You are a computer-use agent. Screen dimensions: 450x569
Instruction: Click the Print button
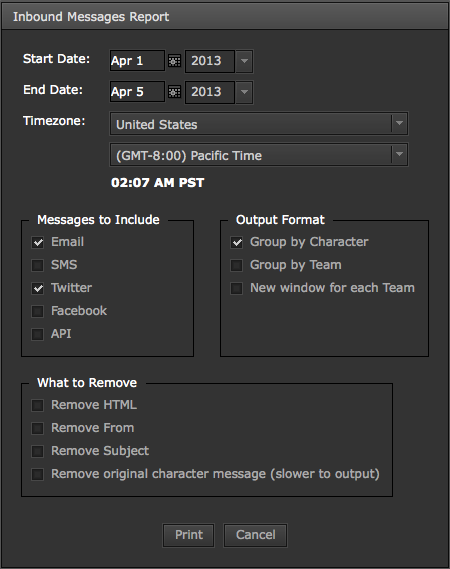188,535
